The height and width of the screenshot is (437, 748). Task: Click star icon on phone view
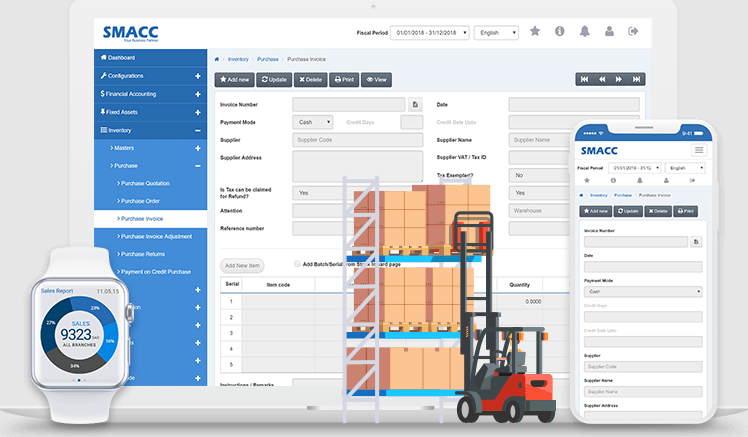tap(587, 180)
